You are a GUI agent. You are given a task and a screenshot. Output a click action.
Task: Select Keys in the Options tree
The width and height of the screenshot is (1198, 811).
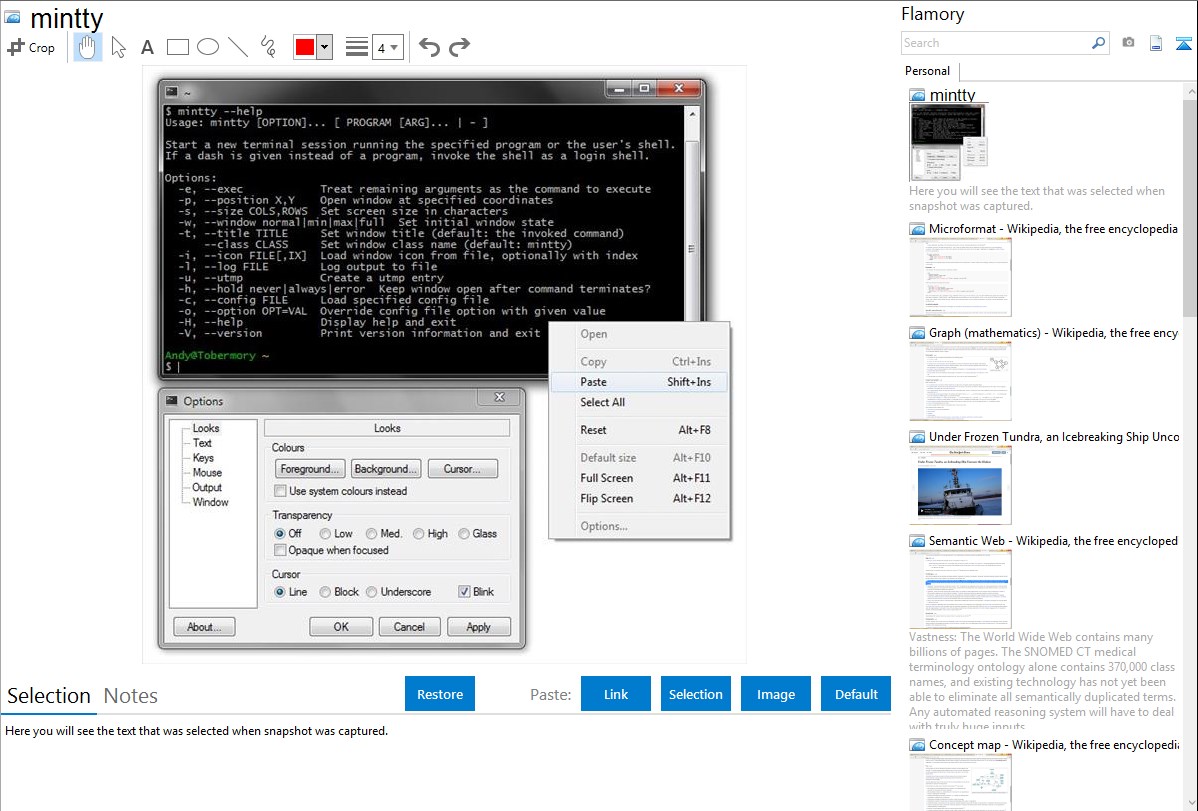coord(202,458)
